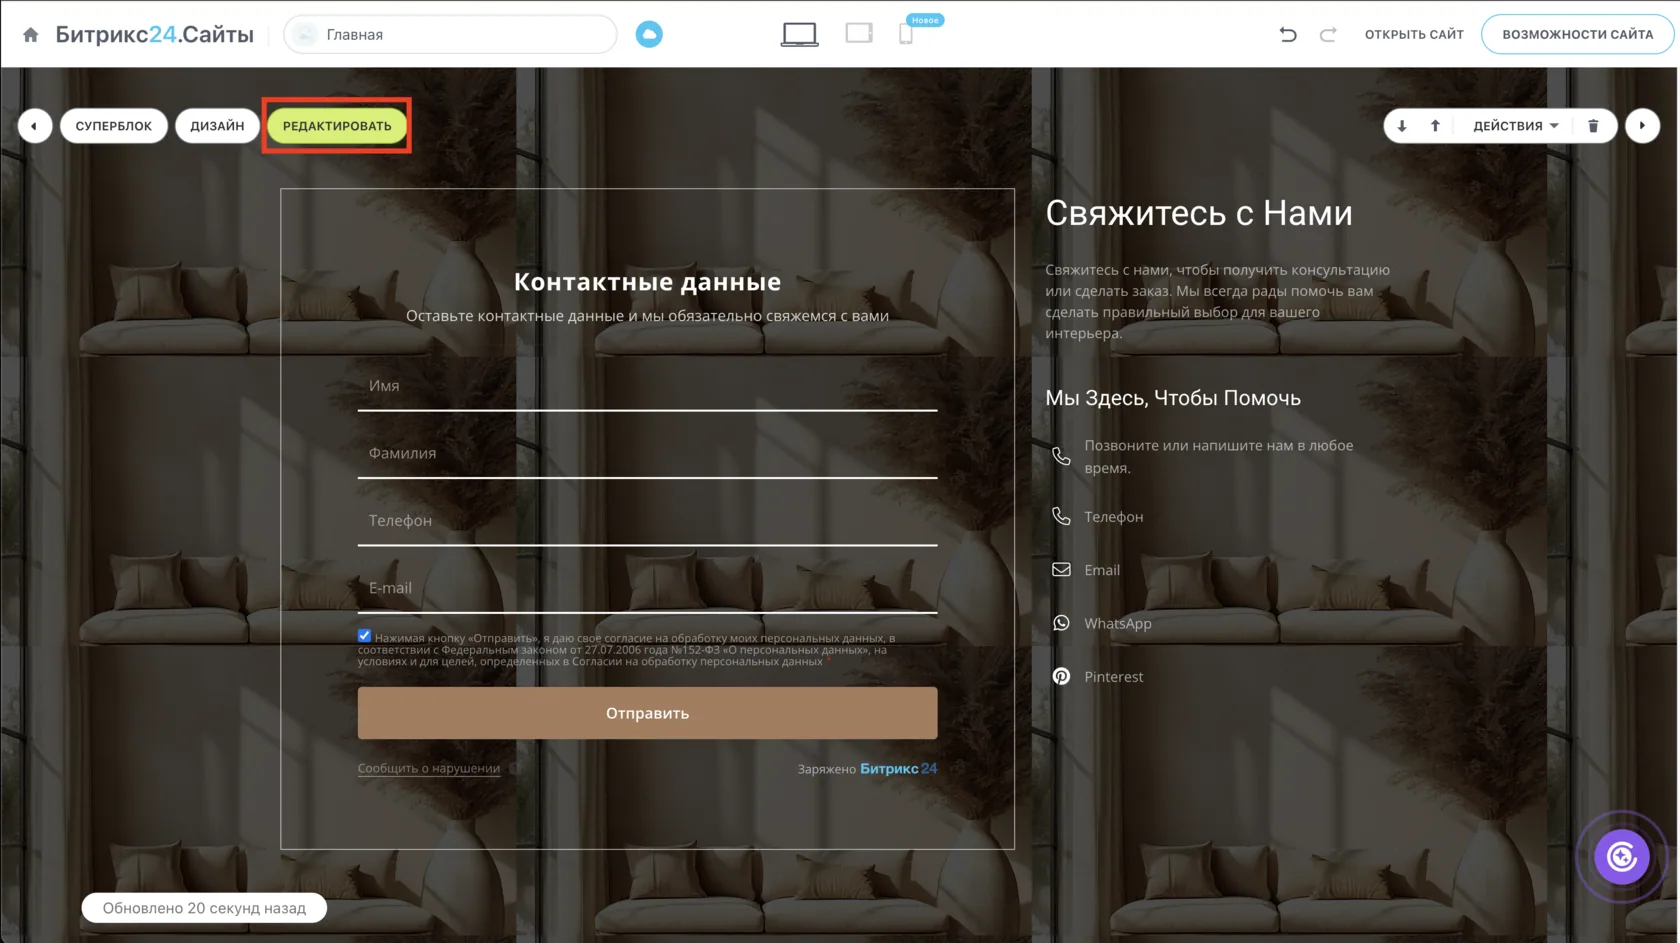Submit form with Отправить button

click(647, 713)
